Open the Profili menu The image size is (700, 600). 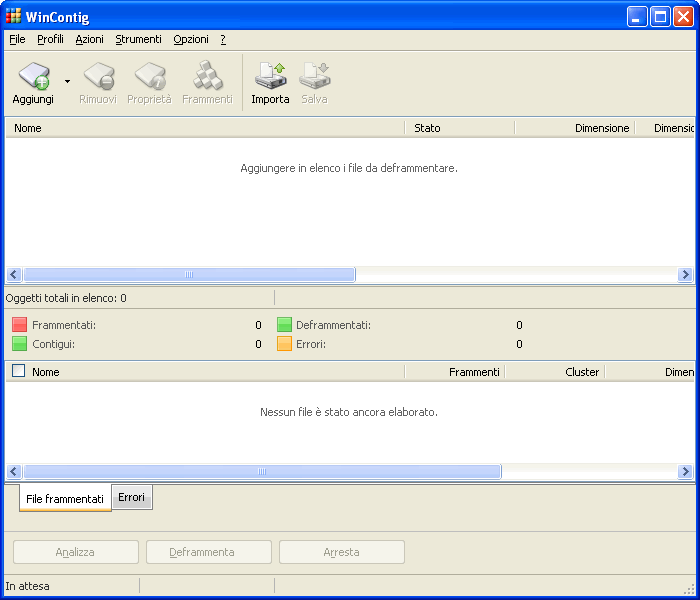(50, 39)
